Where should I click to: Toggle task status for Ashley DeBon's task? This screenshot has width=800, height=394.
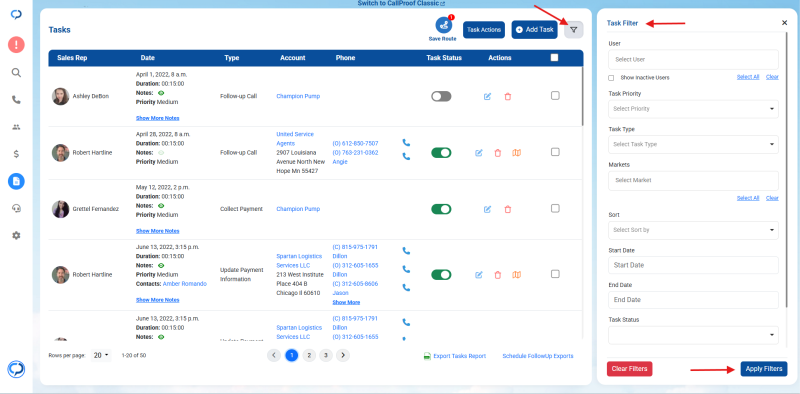click(441, 96)
